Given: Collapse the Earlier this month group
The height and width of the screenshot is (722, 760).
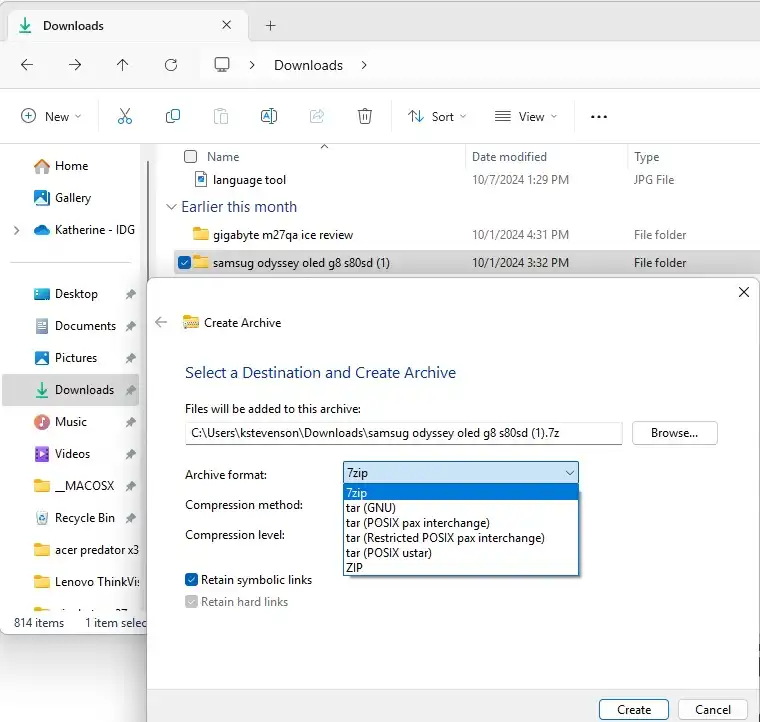Looking at the screenshot, I should (x=171, y=207).
